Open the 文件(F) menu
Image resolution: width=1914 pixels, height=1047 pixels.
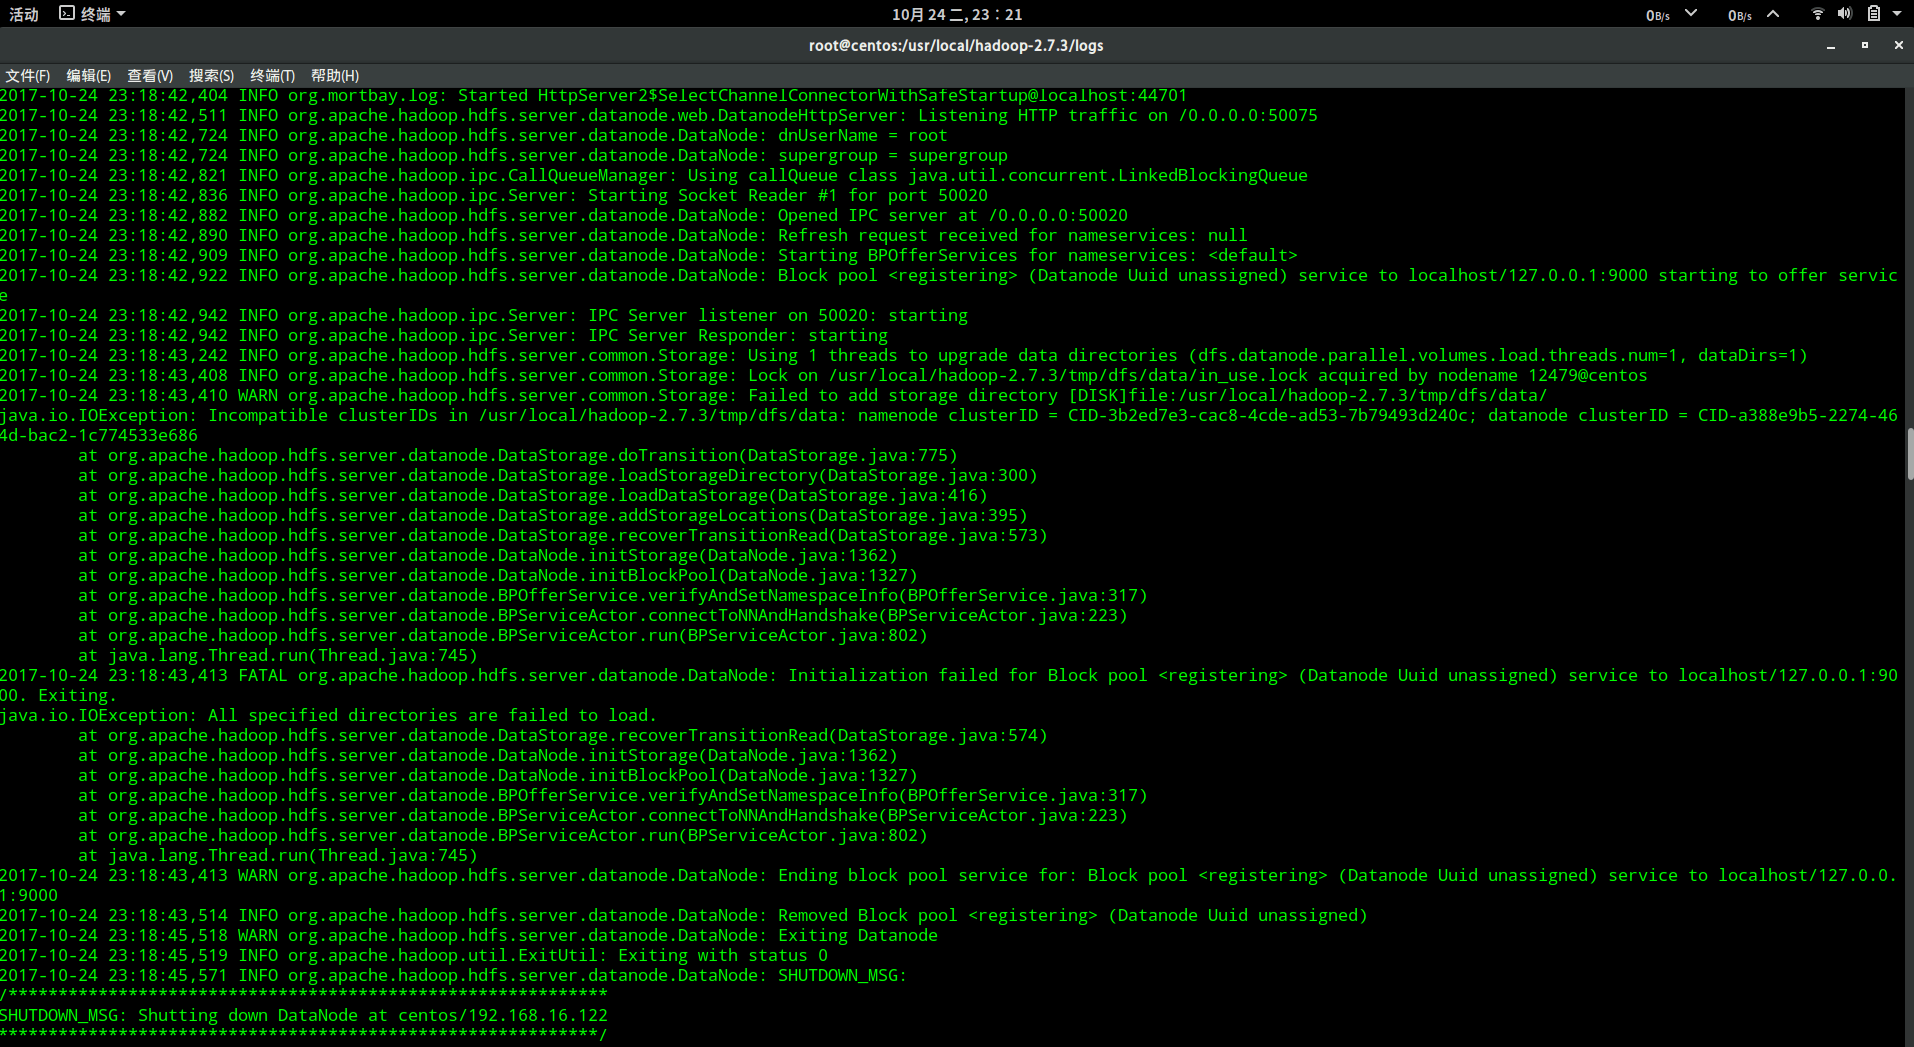pos(27,75)
